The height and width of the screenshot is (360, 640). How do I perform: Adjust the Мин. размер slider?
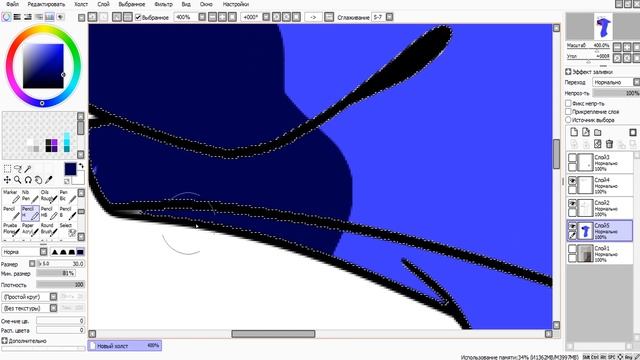tap(56, 273)
